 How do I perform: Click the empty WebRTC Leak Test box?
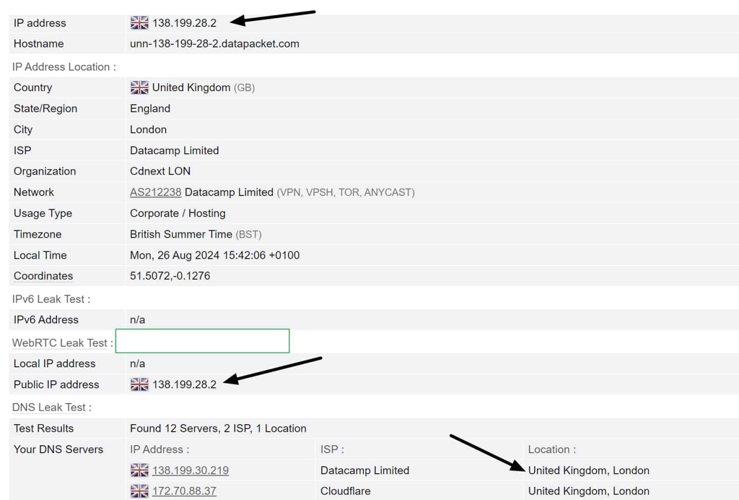(x=202, y=341)
